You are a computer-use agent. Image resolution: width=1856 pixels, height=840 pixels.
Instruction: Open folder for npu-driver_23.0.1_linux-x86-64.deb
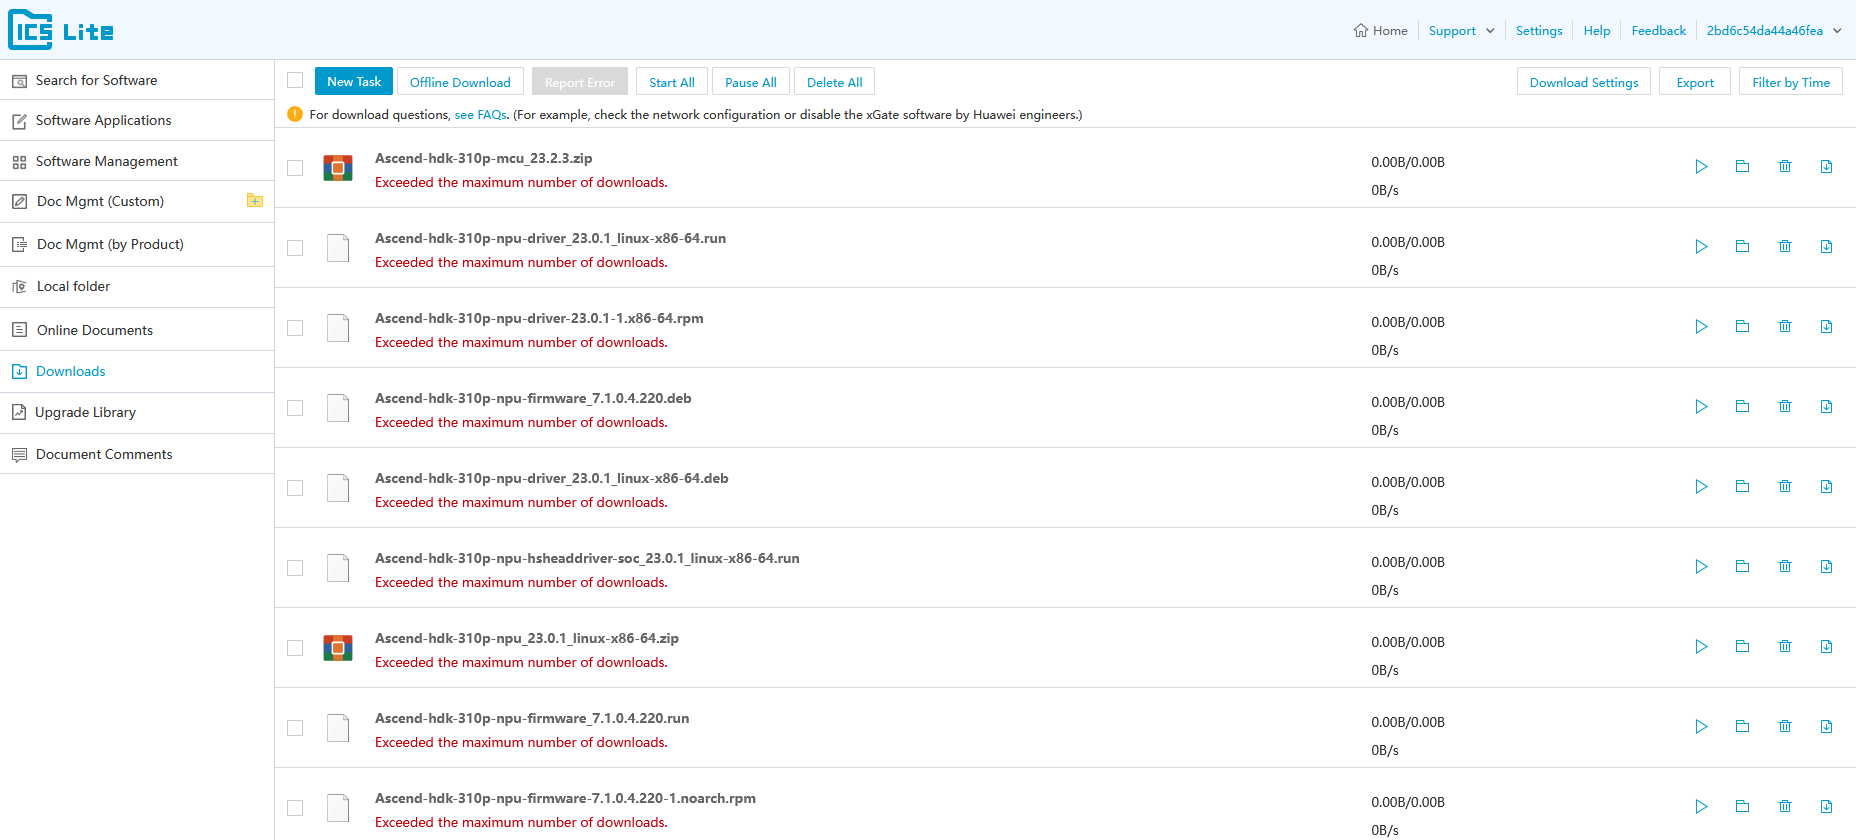click(x=1742, y=487)
